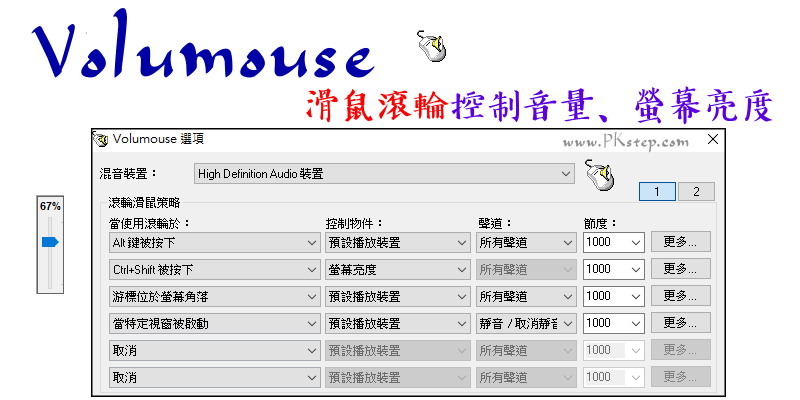This screenshot has width=800, height=400.
Task: Click the 控制物件 column header
Action: 355,223
